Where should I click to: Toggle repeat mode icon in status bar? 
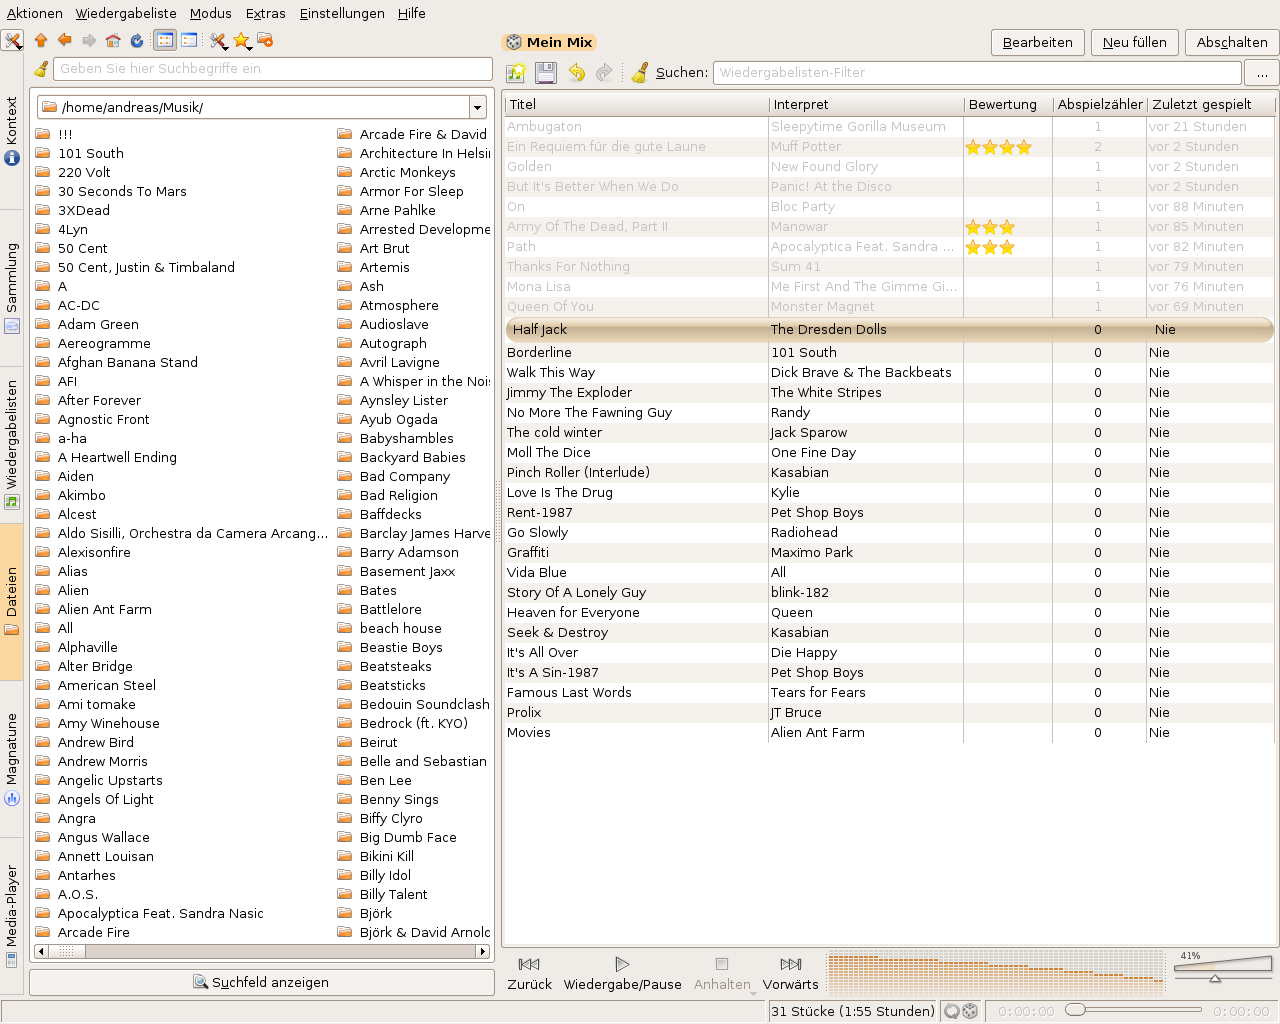point(952,1011)
